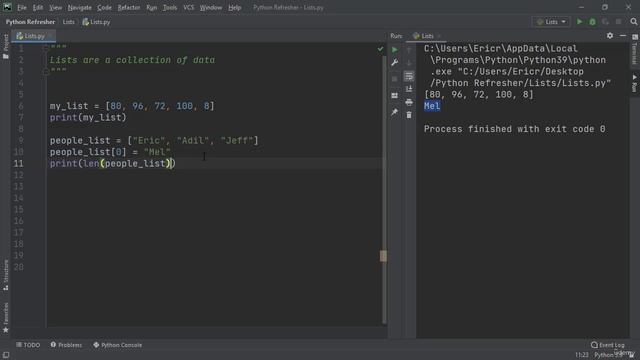This screenshot has height=360, width=640.
Task: Click 'Process finished with exit code 0'
Action: pyautogui.click(x=514, y=129)
